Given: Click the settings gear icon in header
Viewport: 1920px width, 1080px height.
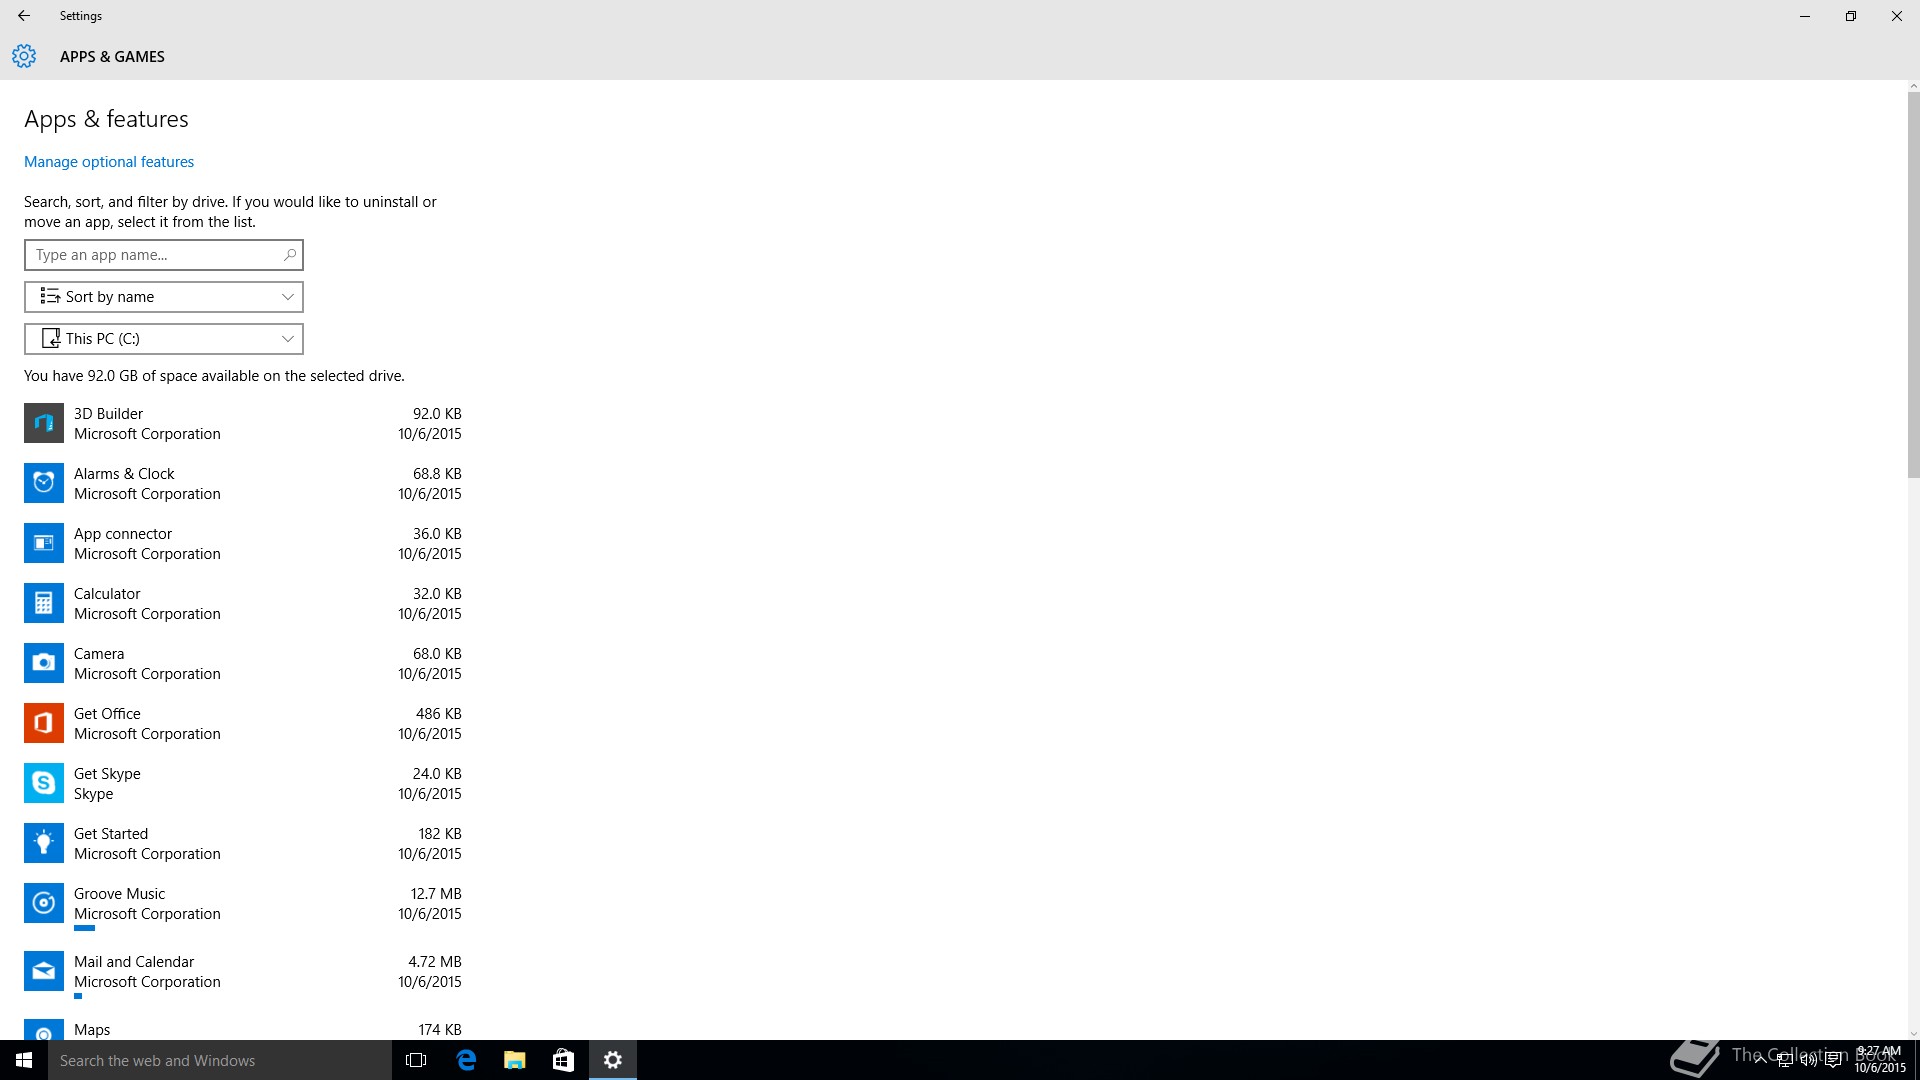Looking at the screenshot, I should 24,56.
